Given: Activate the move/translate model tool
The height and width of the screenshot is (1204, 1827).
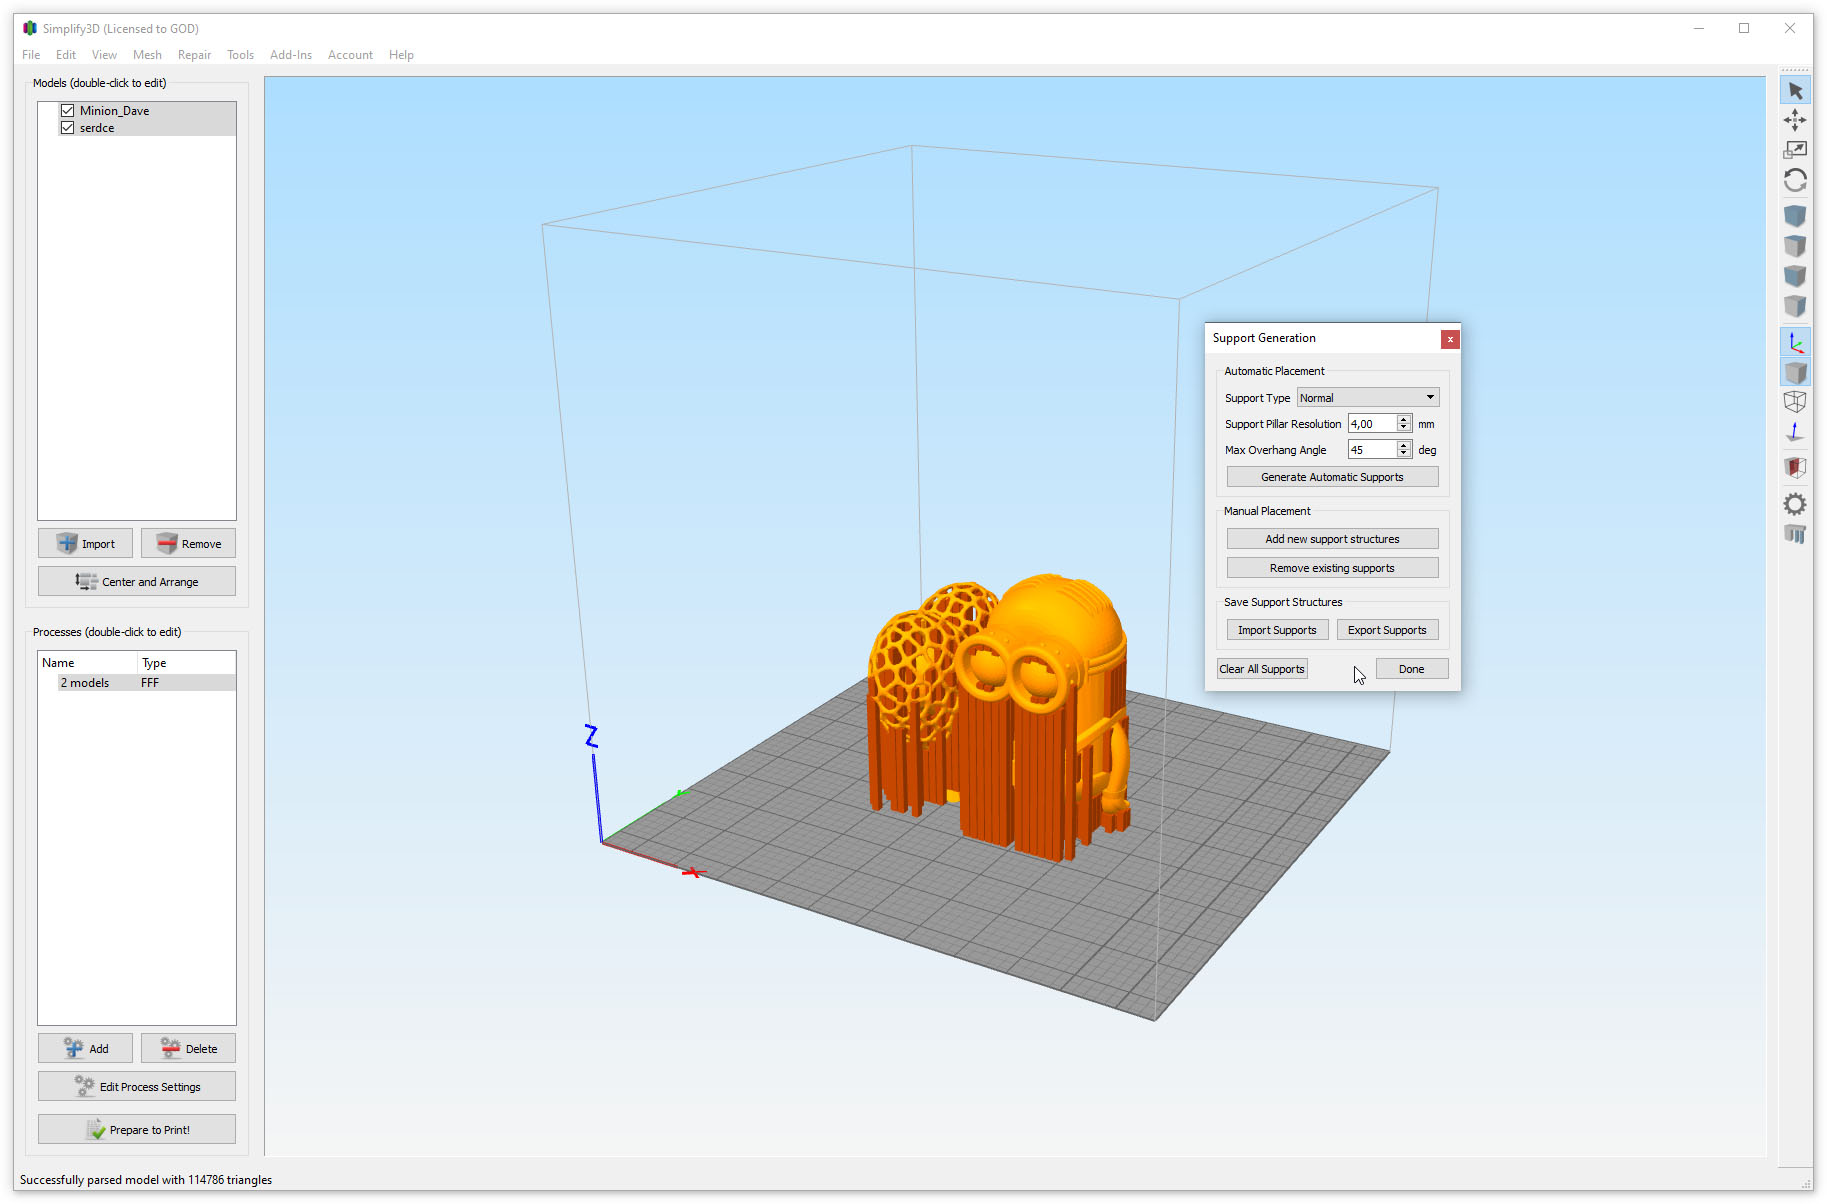Looking at the screenshot, I should tap(1795, 120).
